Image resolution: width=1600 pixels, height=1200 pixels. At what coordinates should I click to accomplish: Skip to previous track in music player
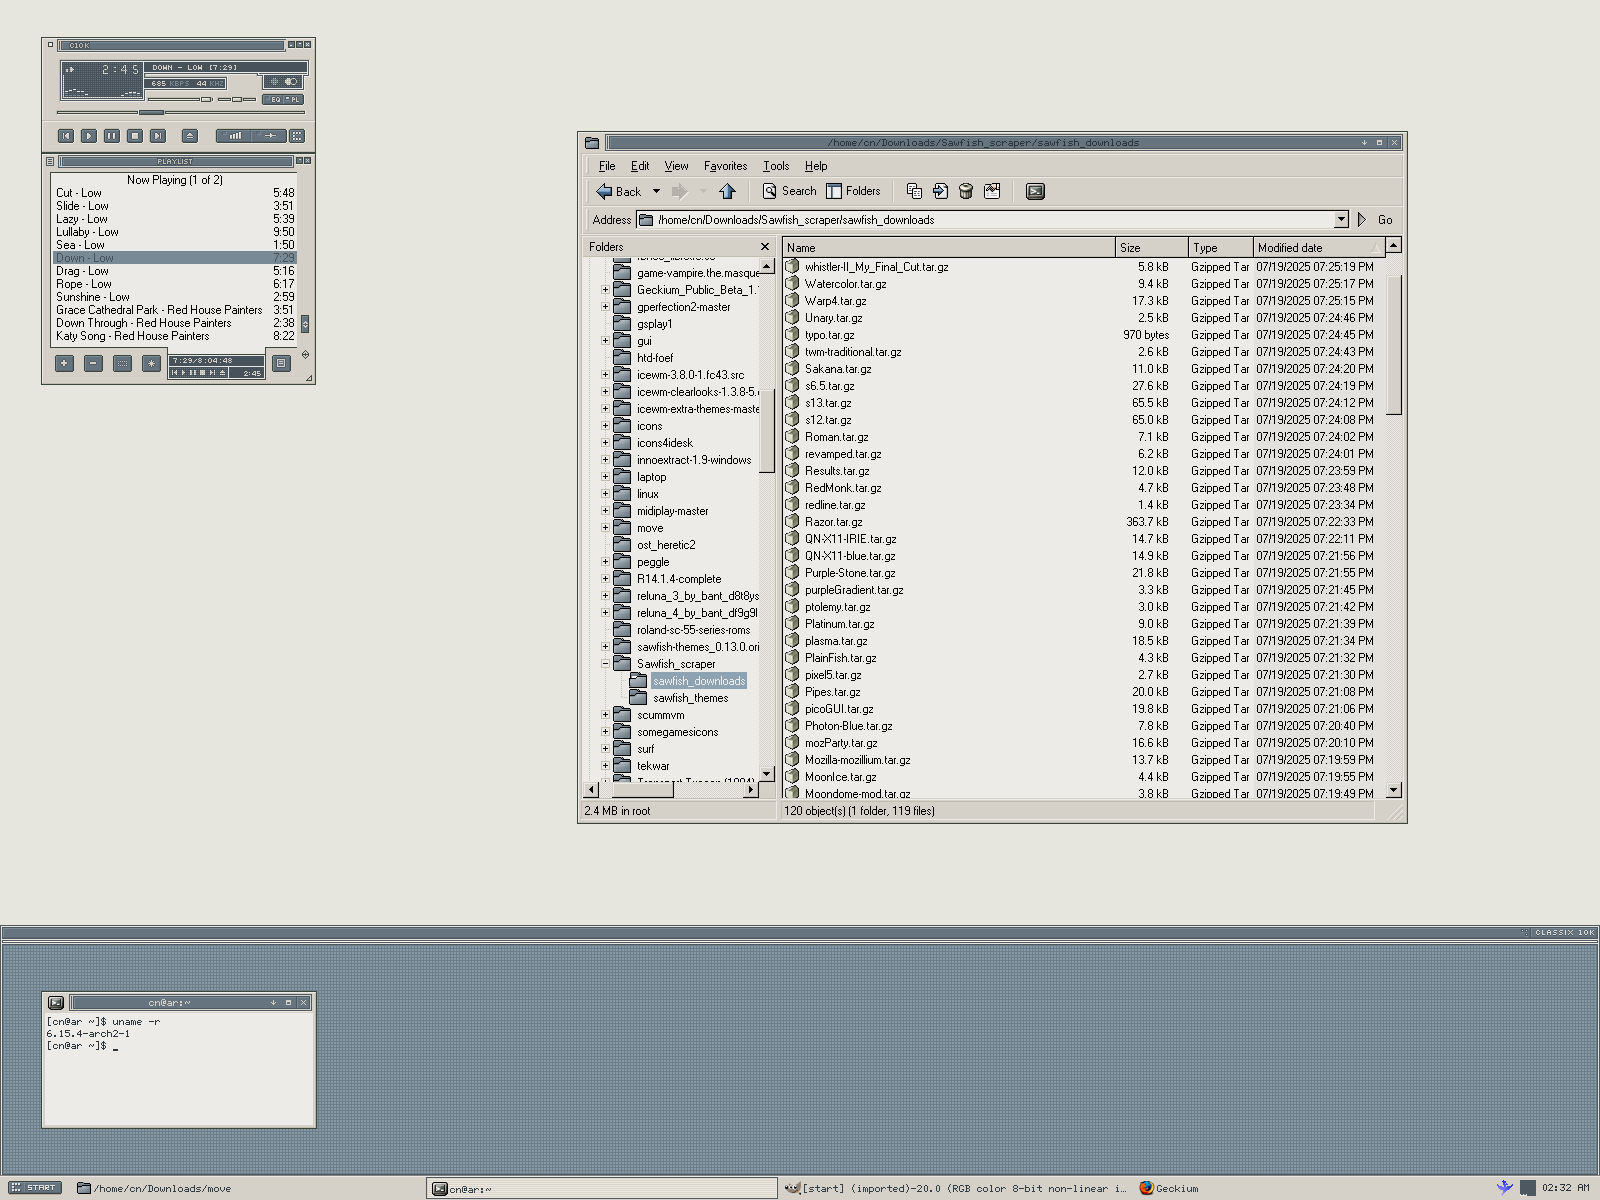[x=66, y=136]
